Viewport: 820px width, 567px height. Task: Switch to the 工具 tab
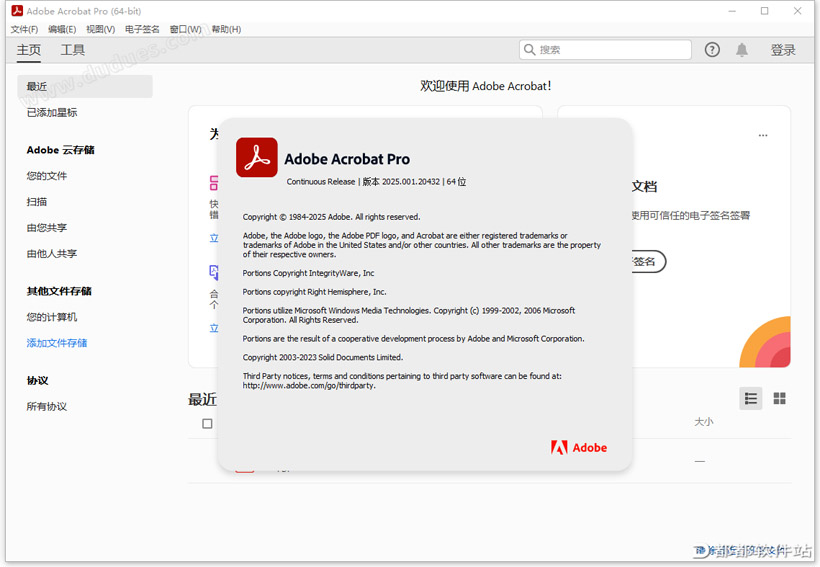(72, 50)
